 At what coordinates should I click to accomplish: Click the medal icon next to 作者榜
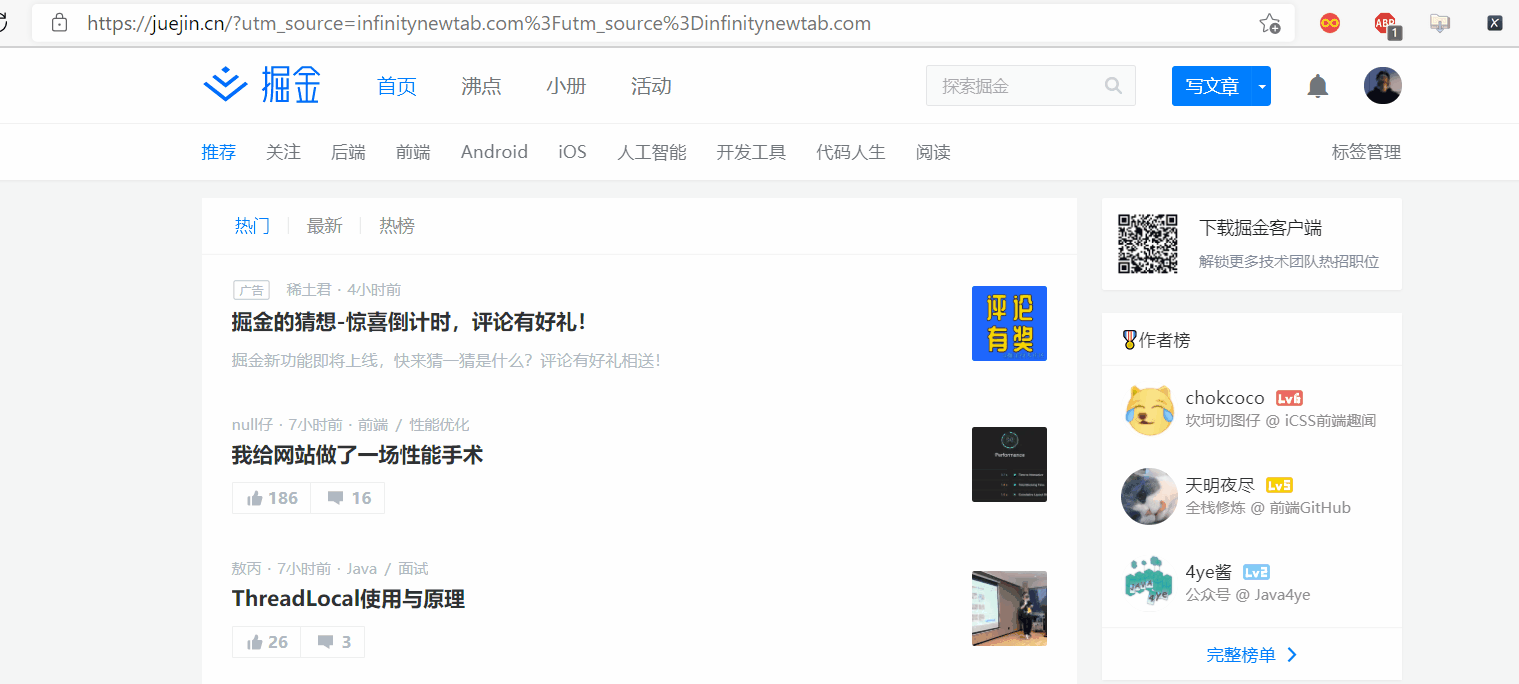point(1128,339)
